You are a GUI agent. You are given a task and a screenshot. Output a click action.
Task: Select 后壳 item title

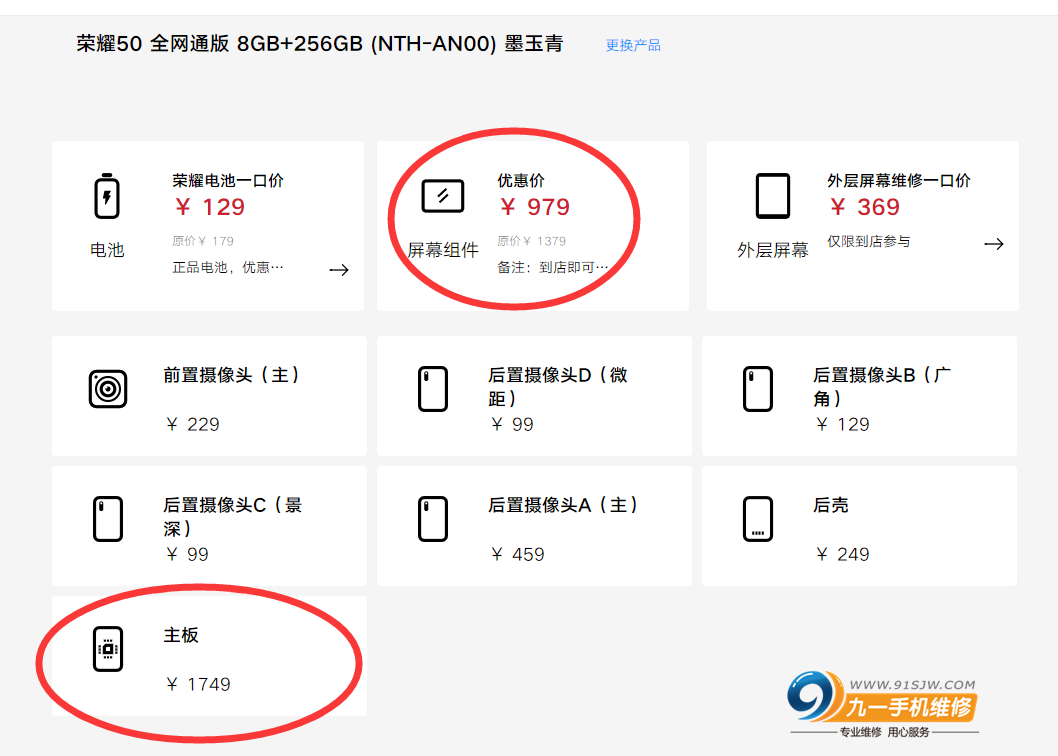pyautogui.click(x=831, y=505)
